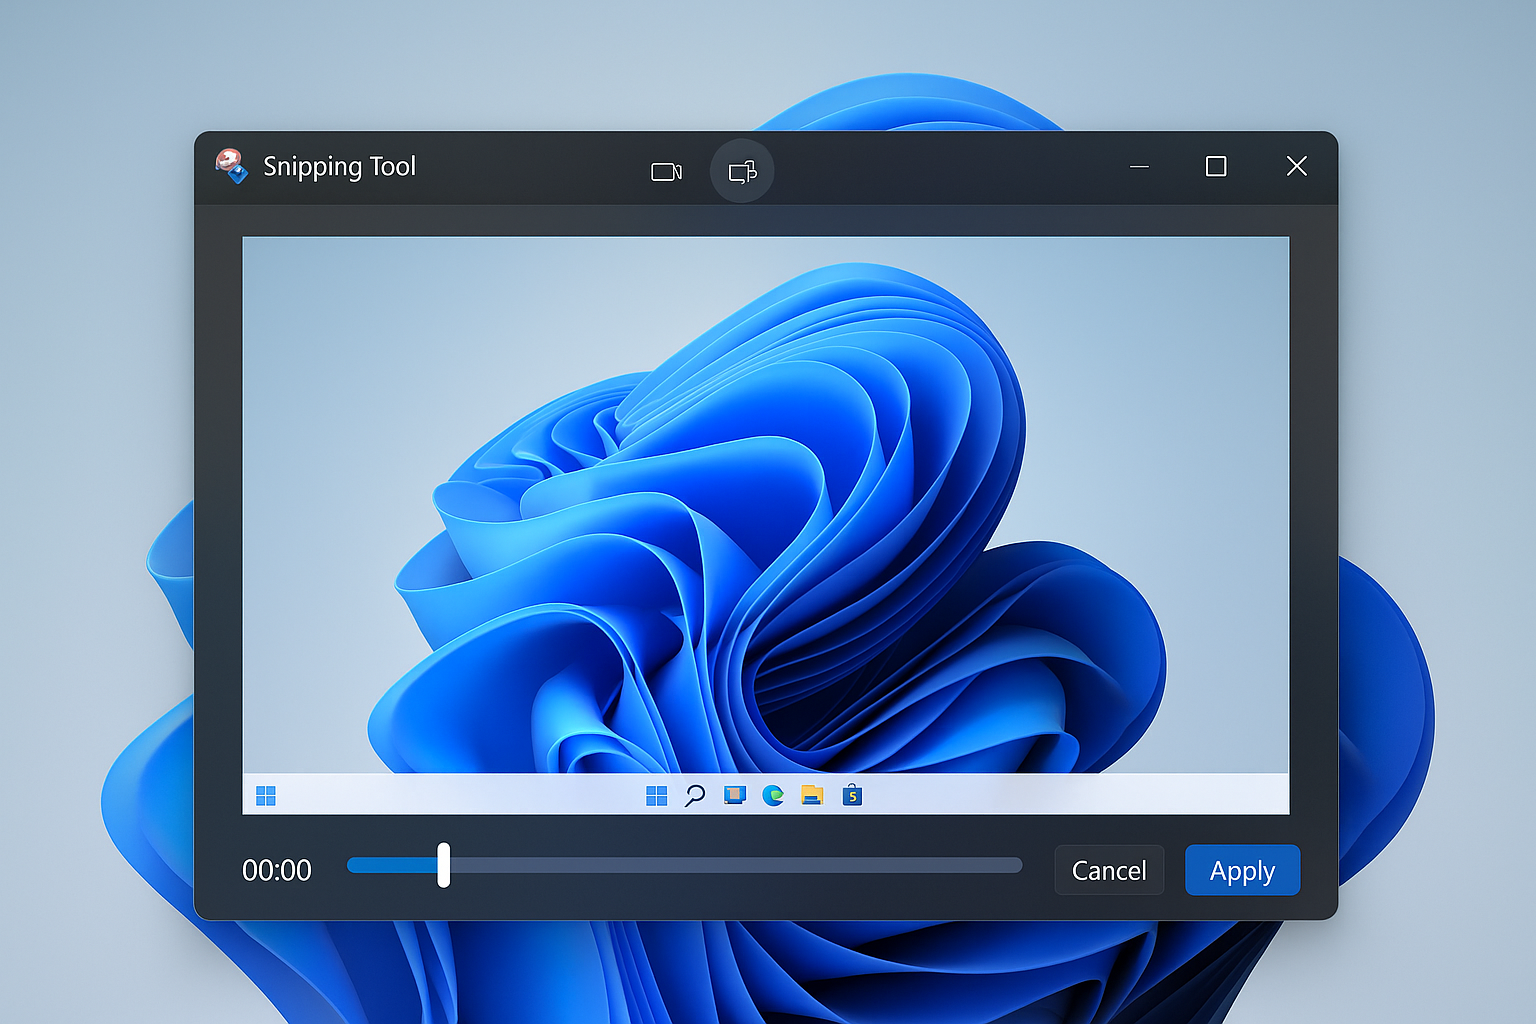
Task: Click the recording preview image
Action: click(766, 525)
